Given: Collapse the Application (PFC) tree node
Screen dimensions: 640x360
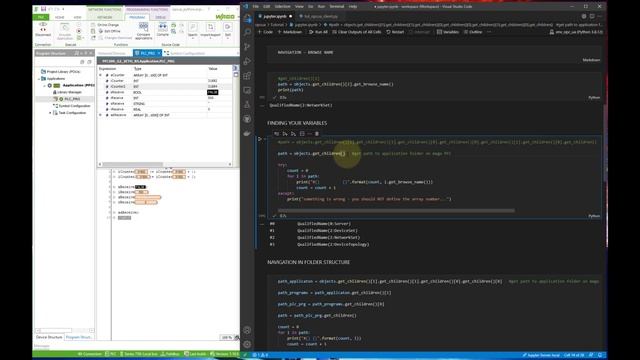Looking at the screenshot, I should [x=44, y=85].
